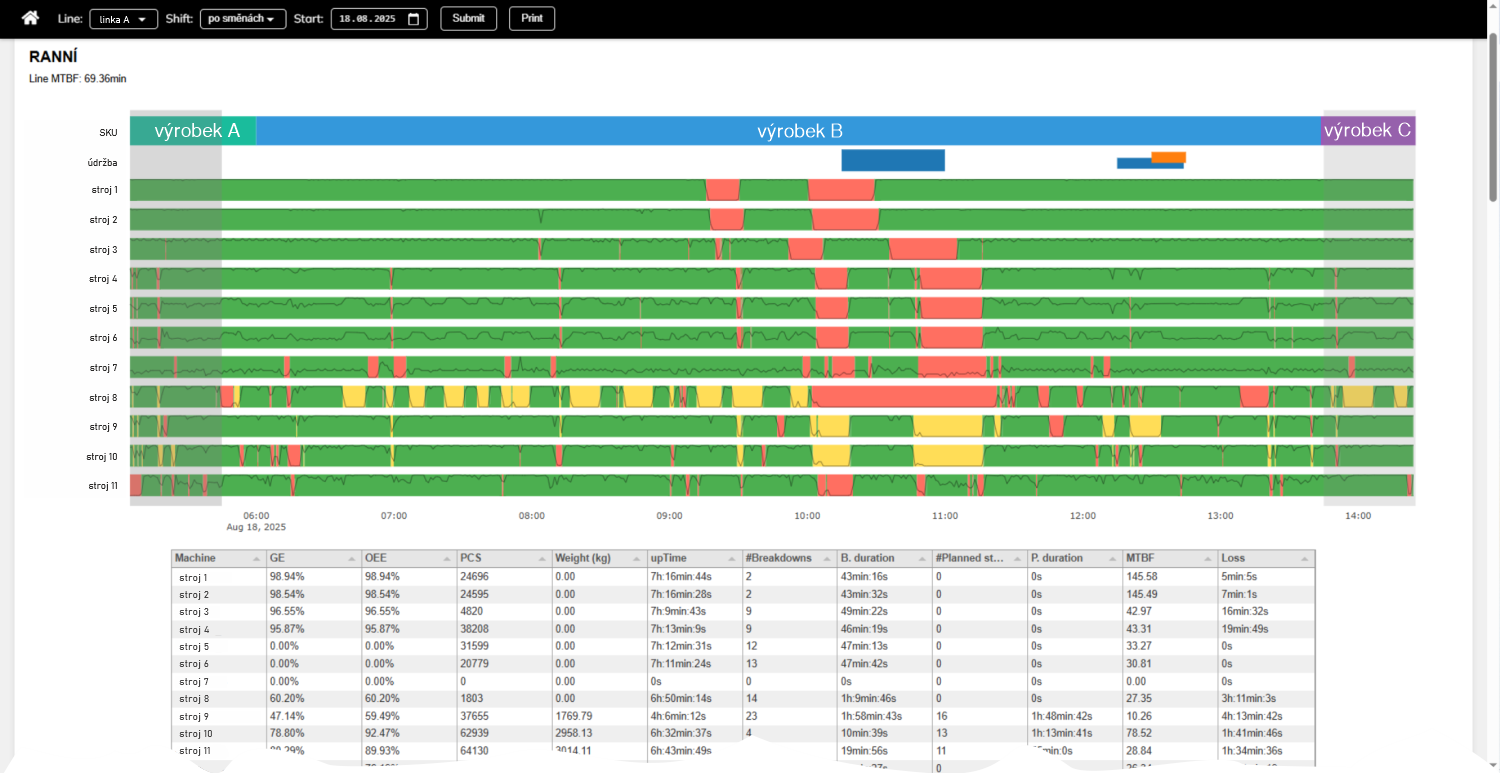Click the large blue údržba maintenance block

click(x=892, y=160)
